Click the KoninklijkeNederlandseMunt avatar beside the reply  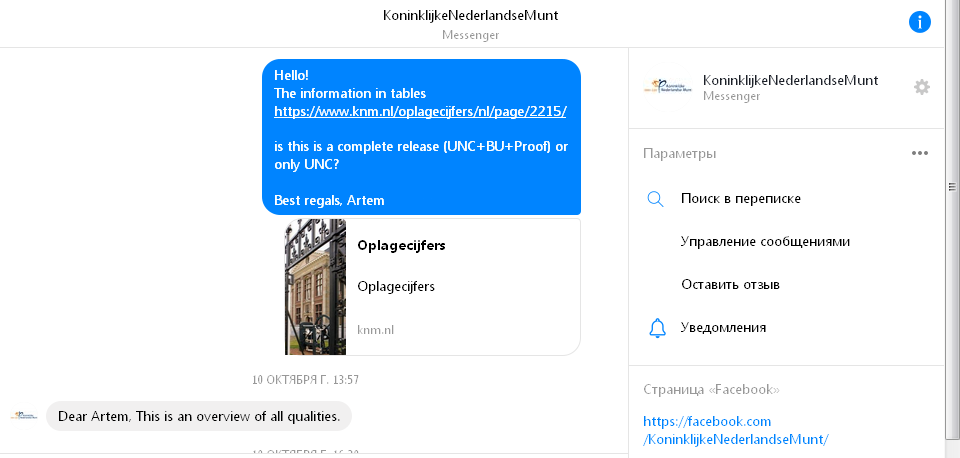point(24,416)
